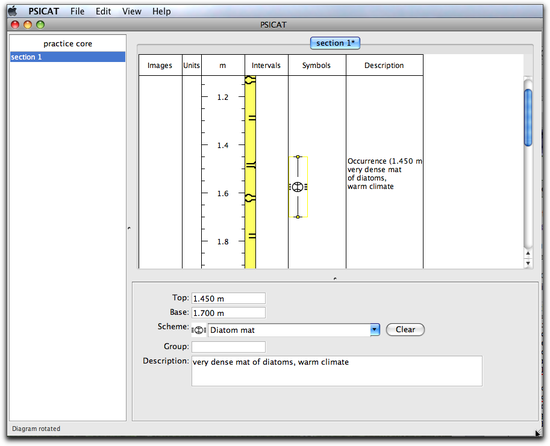550x446 pixels.
Task: Select section 1 in the practice core list
Action: click(x=67, y=57)
